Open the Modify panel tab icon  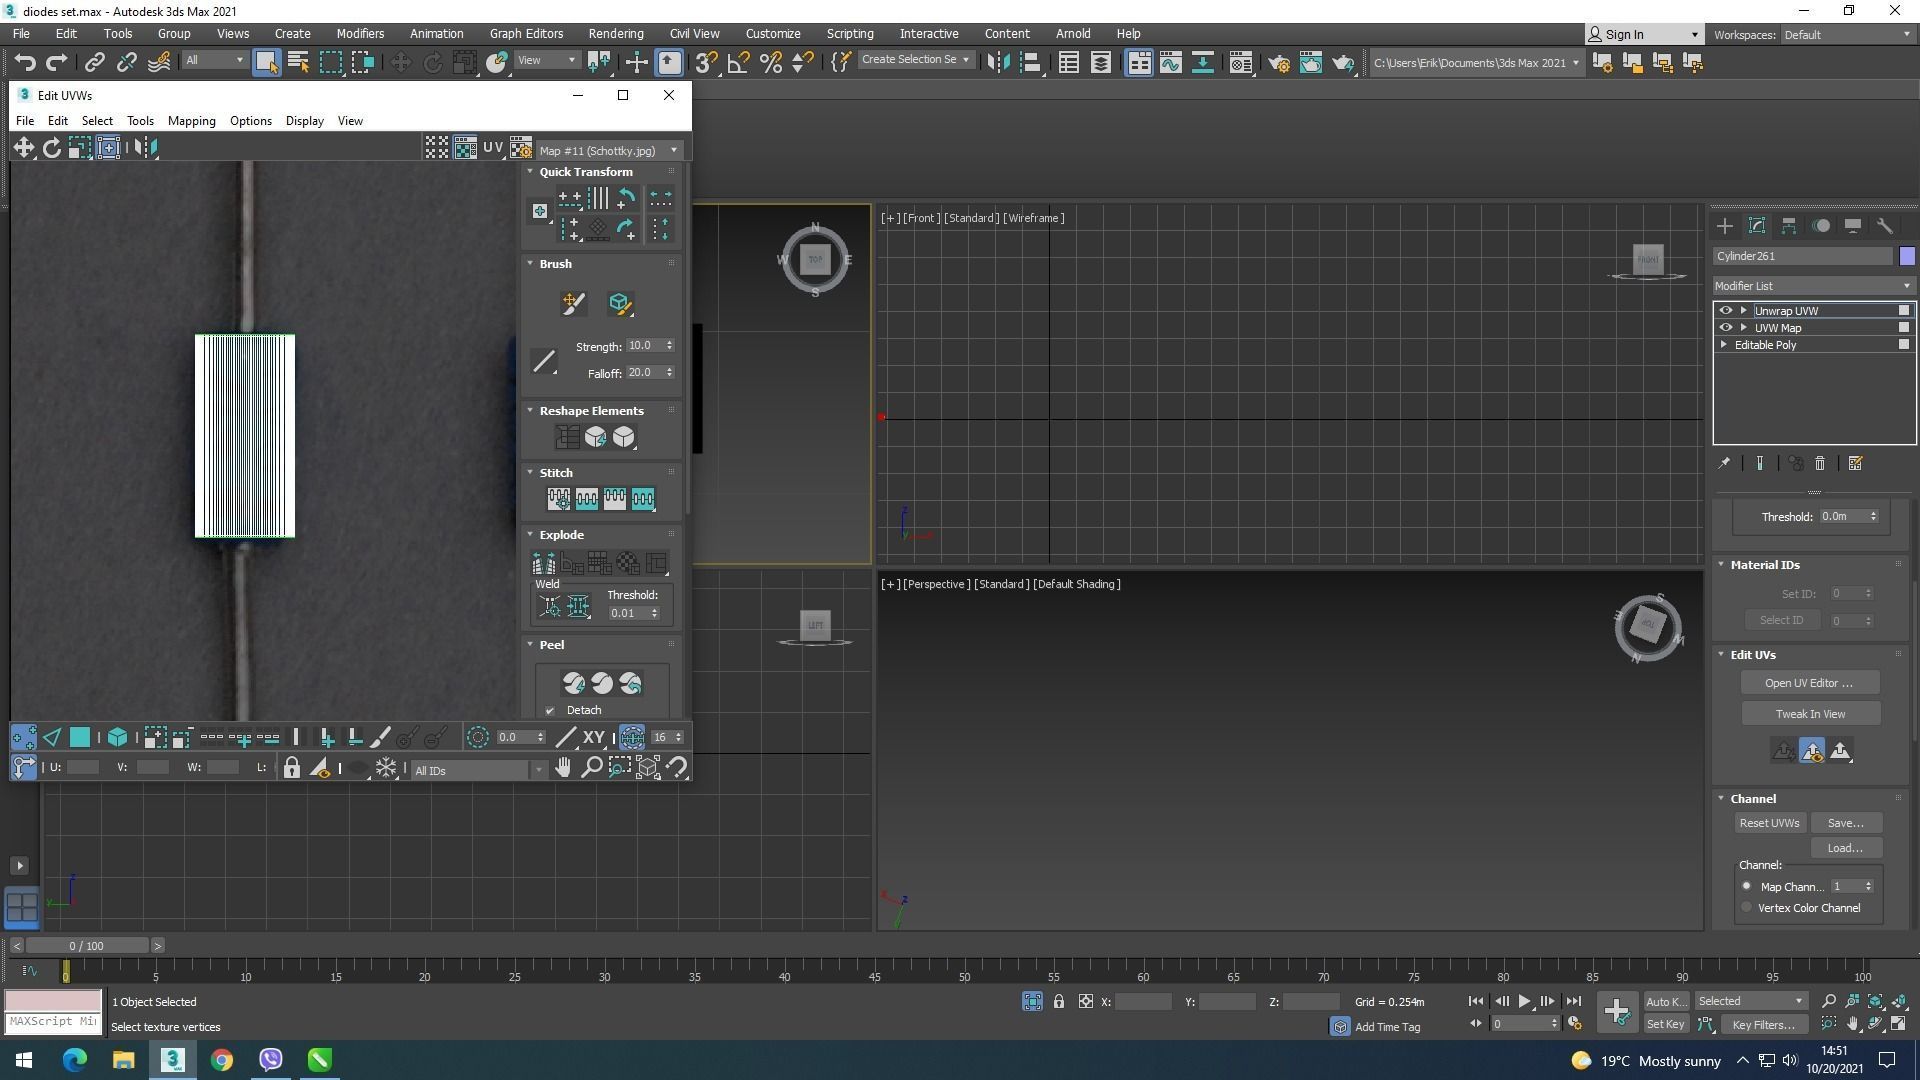[x=1757, y=226]
